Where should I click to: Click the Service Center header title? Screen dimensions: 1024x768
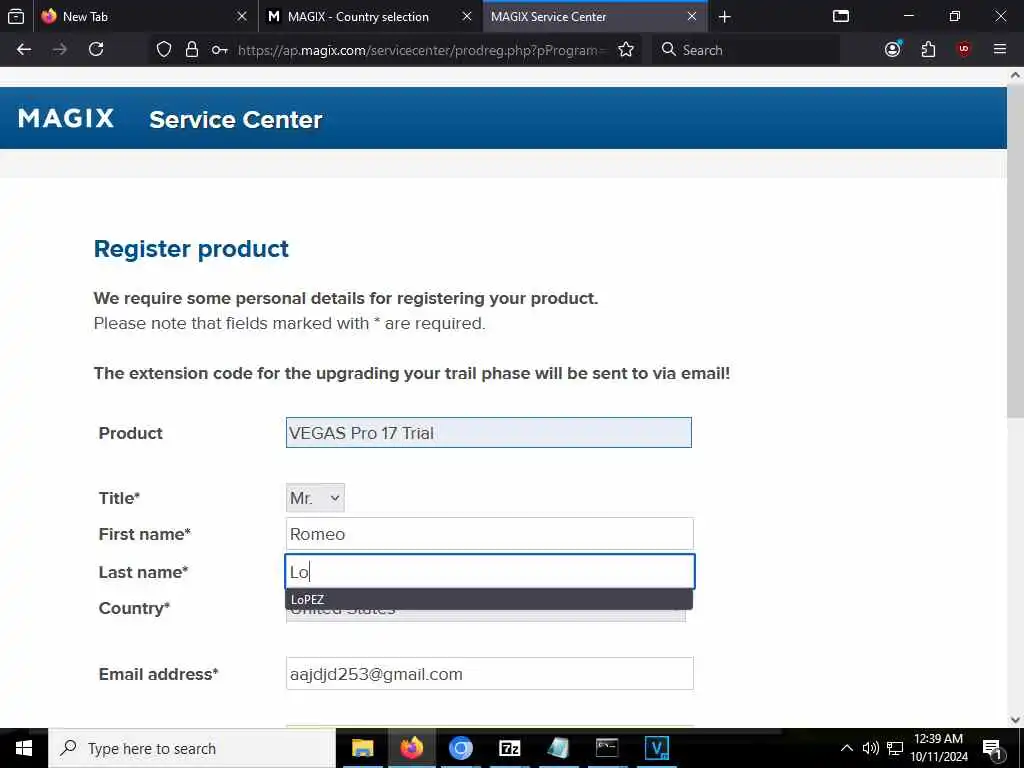tap(236, 120)
